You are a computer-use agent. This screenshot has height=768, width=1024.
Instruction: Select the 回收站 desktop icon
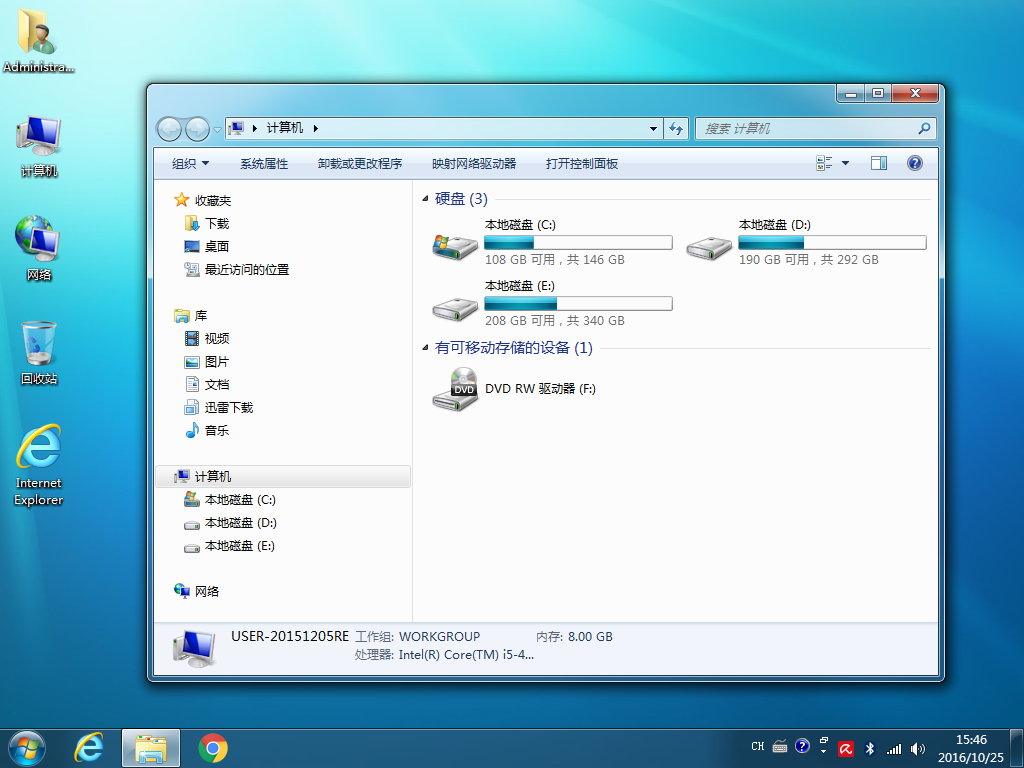[x=39, y=353]
